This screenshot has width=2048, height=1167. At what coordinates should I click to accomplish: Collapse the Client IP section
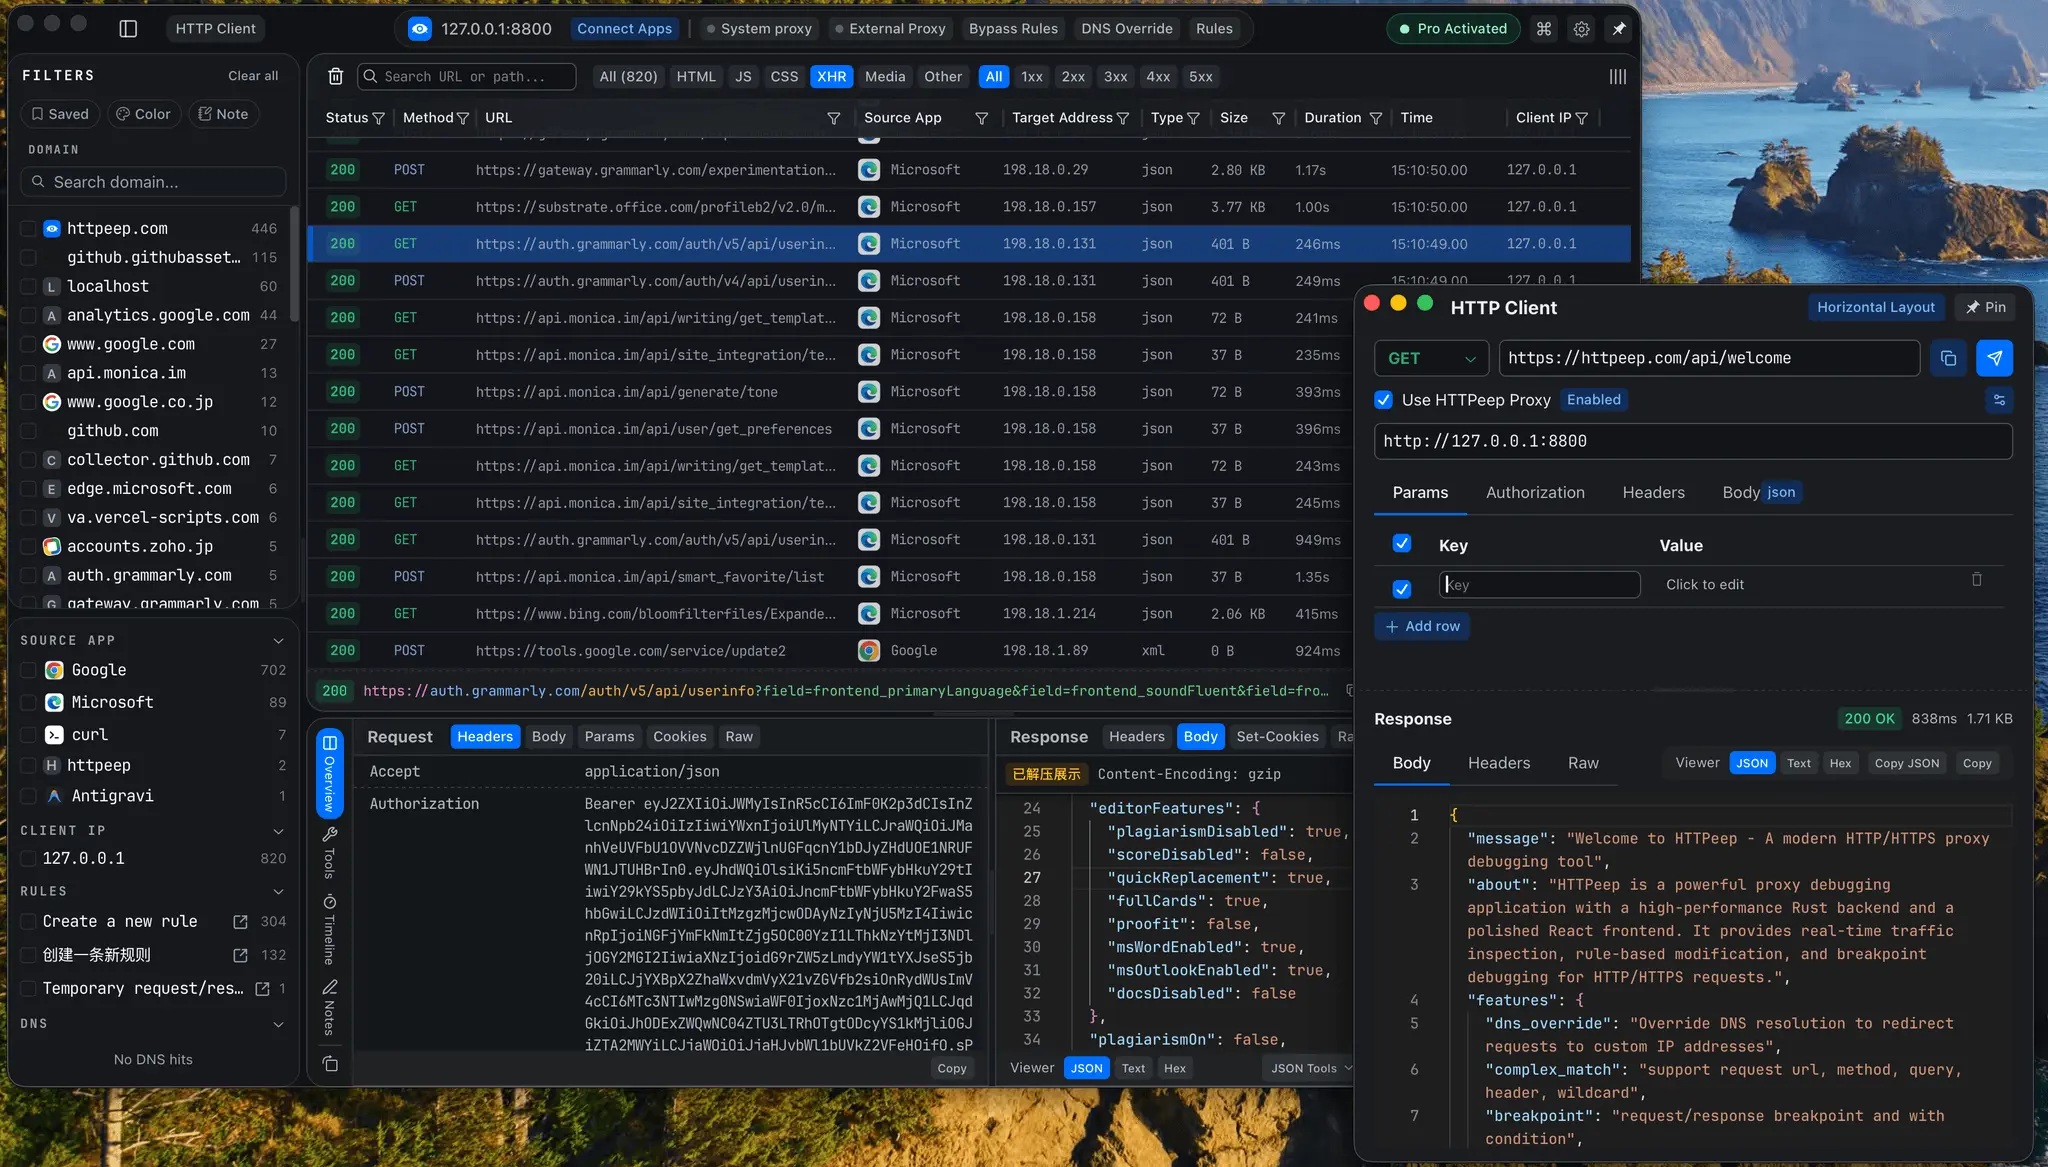[x=278, y=831]
